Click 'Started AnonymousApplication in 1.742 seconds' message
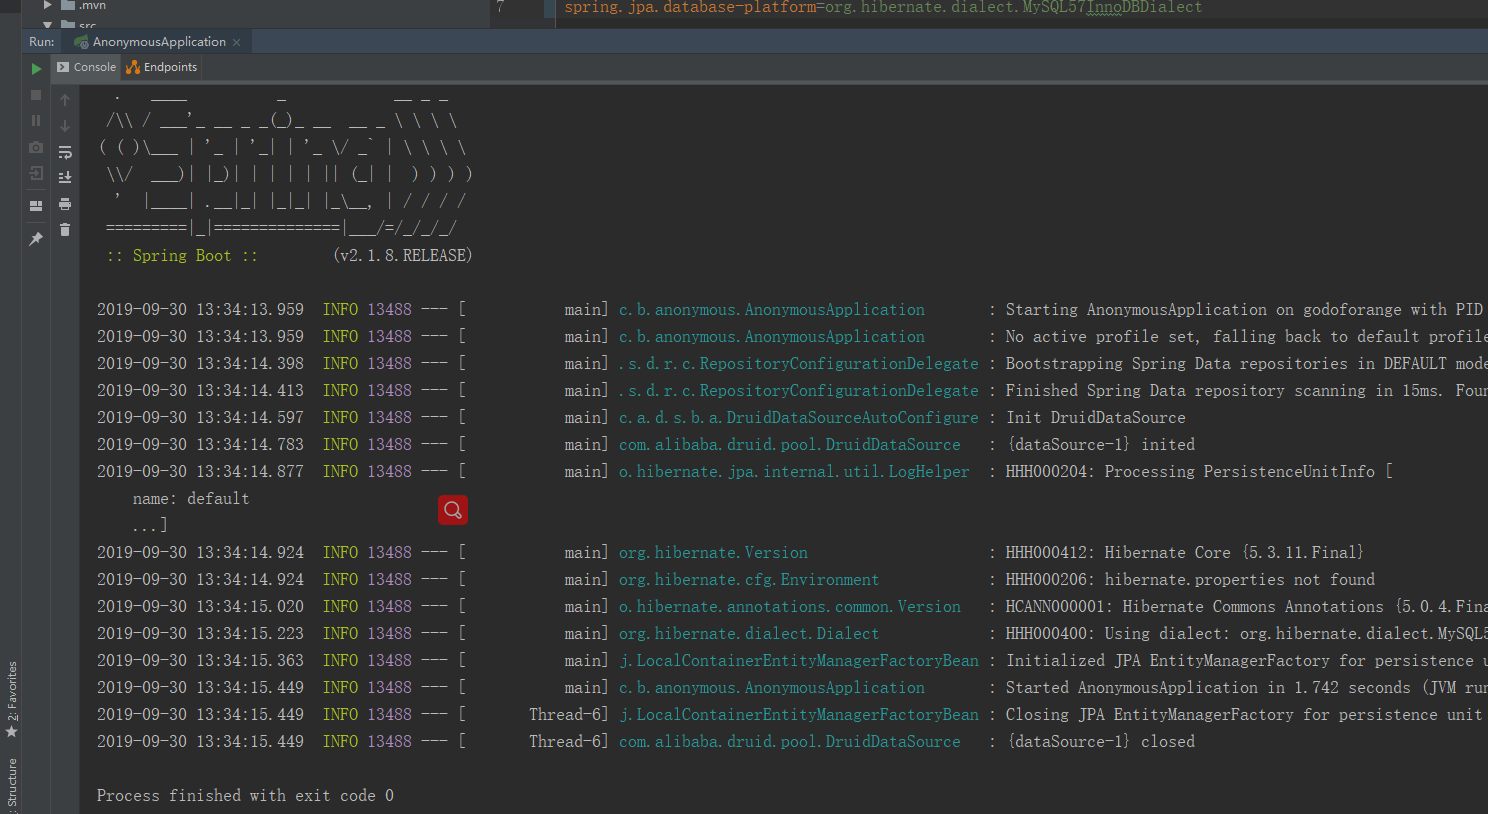 tap(1246, 688)
